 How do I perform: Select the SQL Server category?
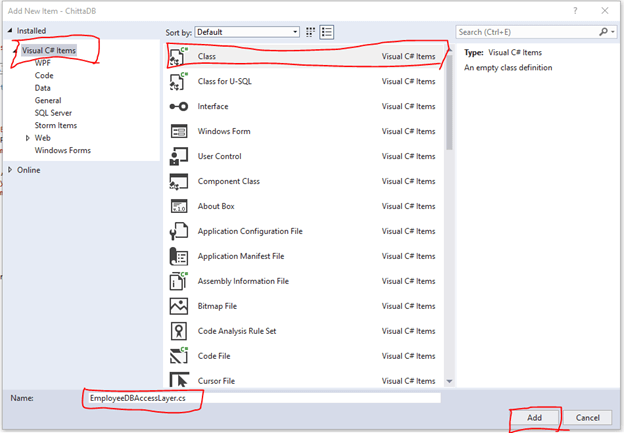[53, 113]
